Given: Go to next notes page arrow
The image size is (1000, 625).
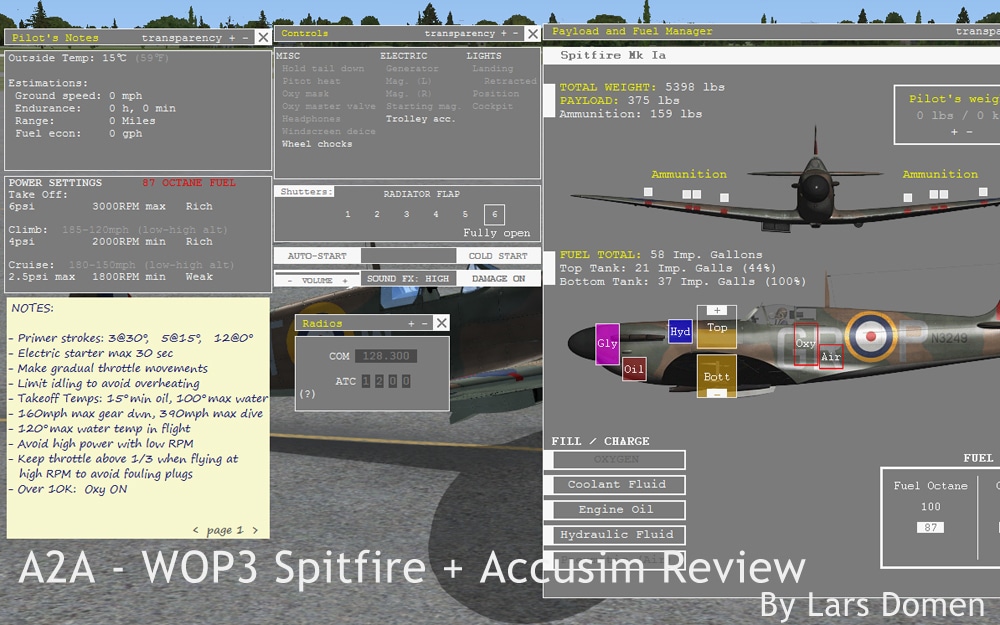Looking at the screenshot, I should pyautogui.click(x=255, y=530).
